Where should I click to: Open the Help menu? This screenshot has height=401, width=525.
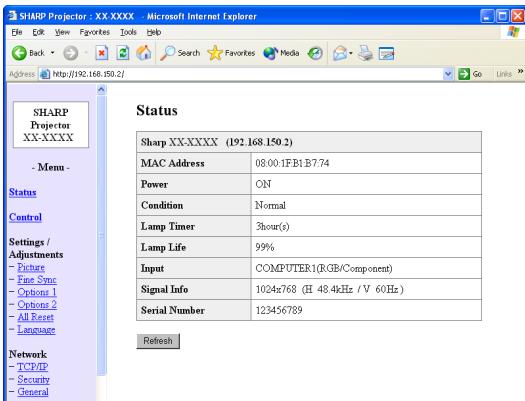coord(154,32)
